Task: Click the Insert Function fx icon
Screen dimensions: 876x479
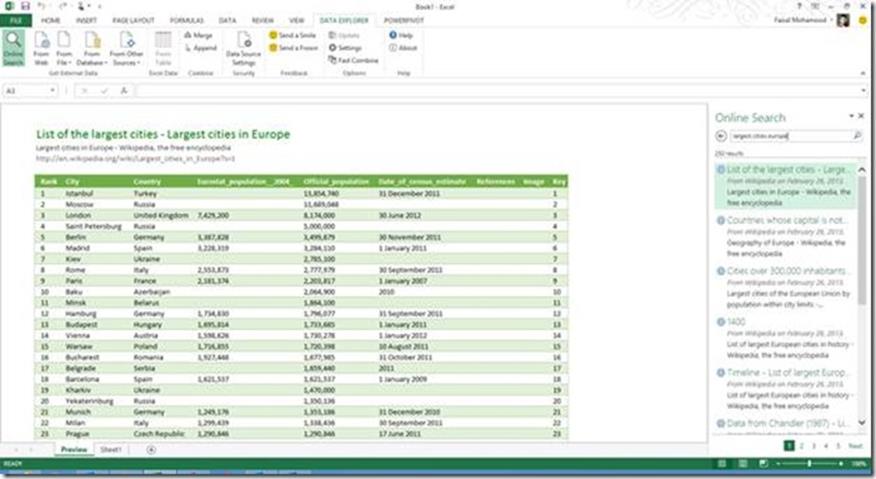Action: pyautogui.click(x=124, y=91)
